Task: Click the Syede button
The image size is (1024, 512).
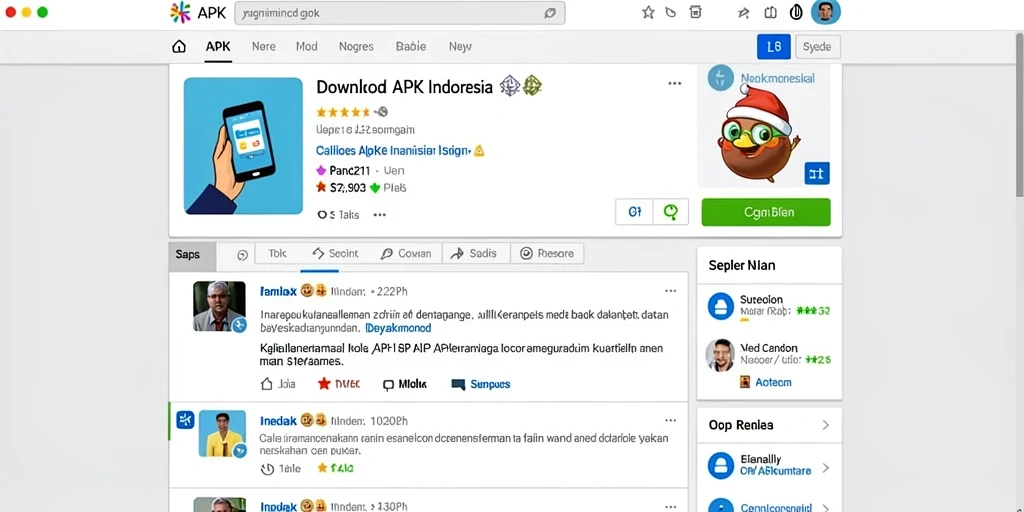Action: coord(818,46)
